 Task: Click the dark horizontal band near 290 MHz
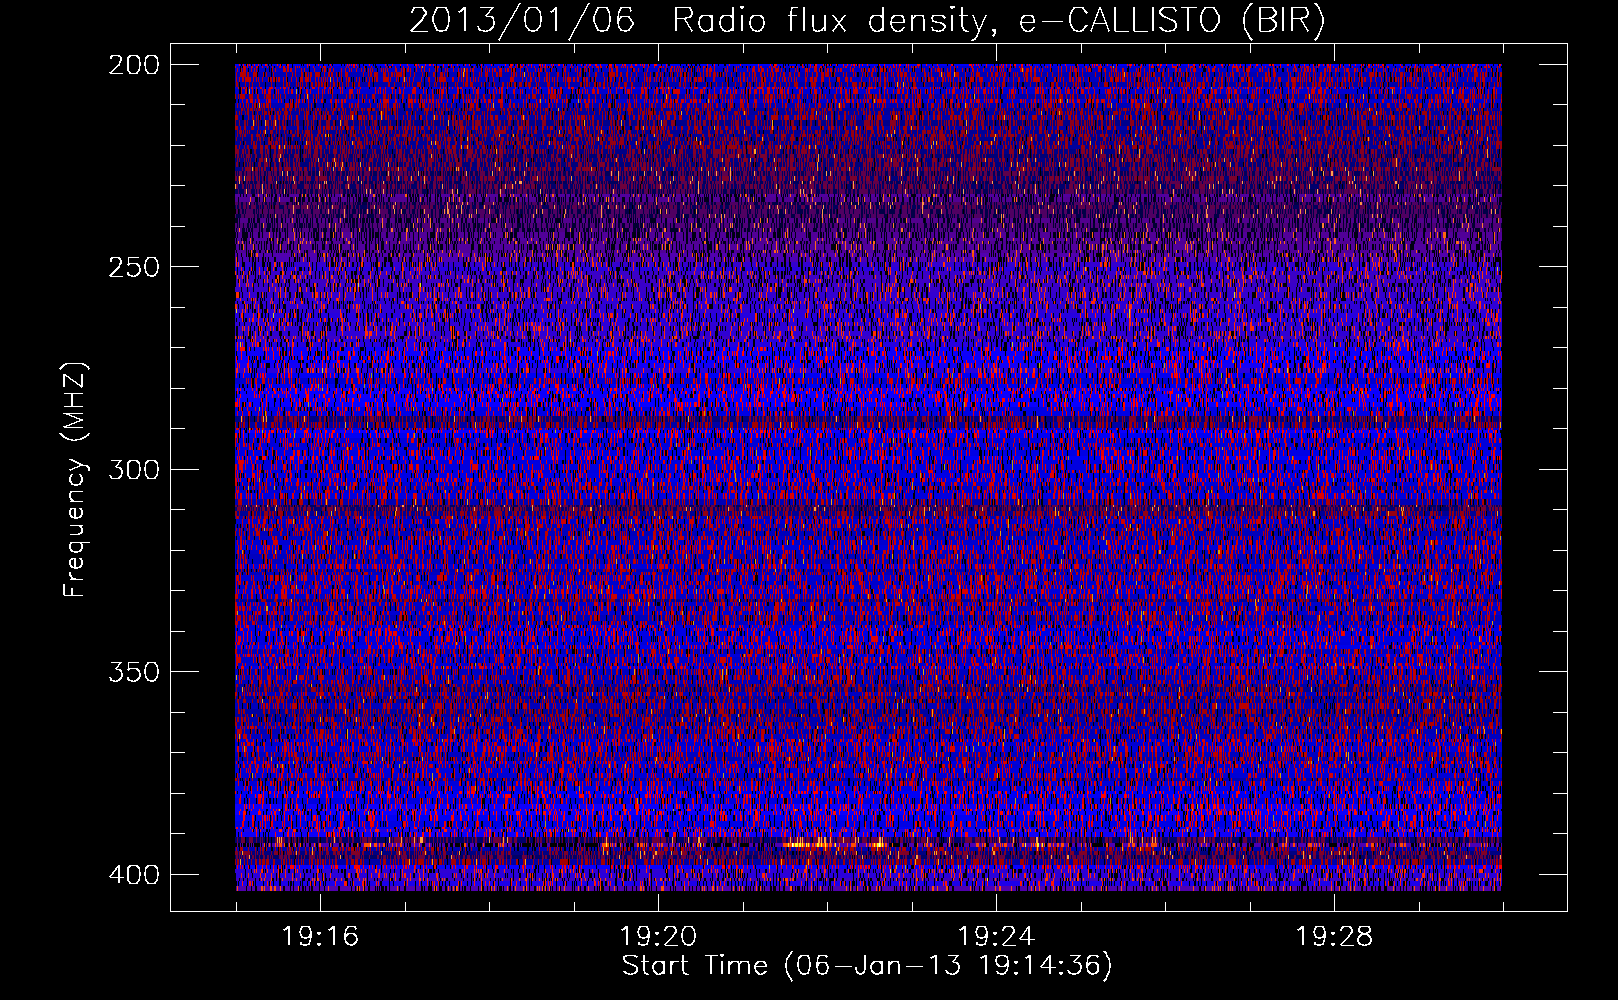coord(868,424)
